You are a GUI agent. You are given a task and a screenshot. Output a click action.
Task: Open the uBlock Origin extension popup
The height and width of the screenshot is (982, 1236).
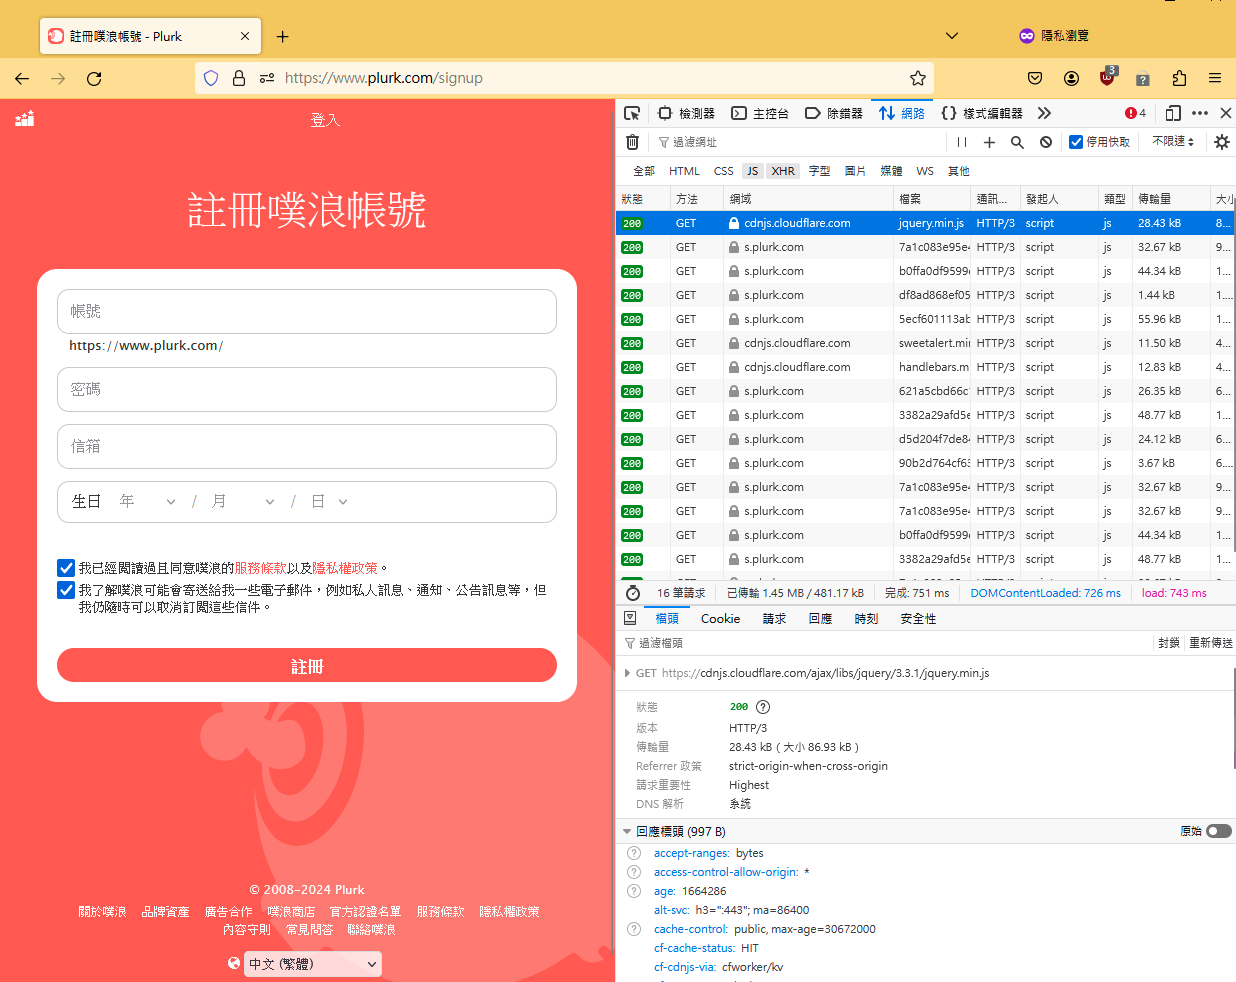point(1108,77)
